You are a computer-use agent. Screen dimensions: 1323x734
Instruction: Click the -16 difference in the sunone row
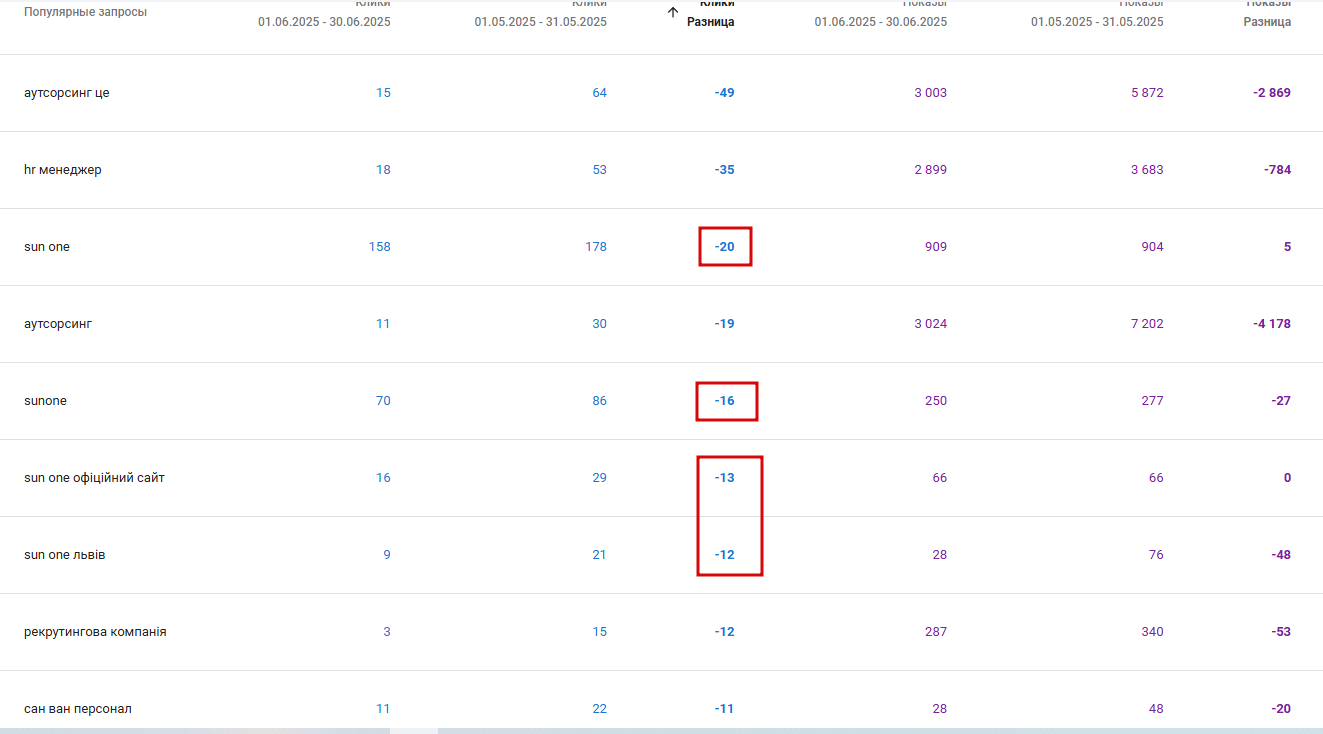click(x=724, y=401)
